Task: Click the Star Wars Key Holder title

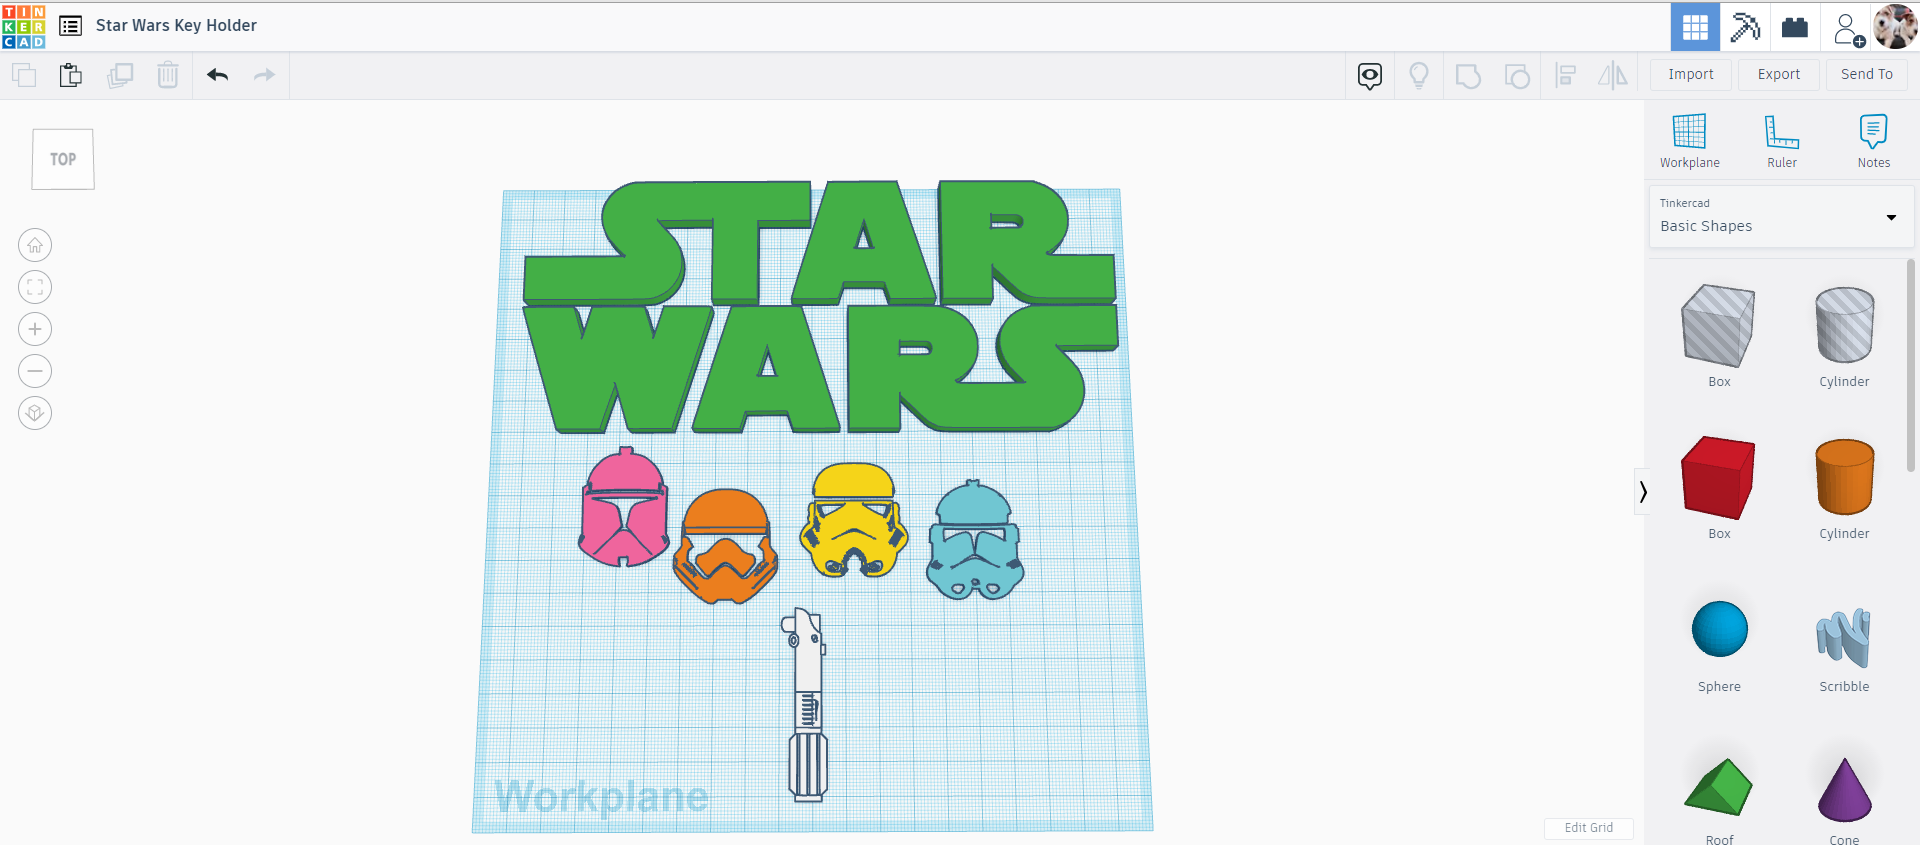Action: 176,26
